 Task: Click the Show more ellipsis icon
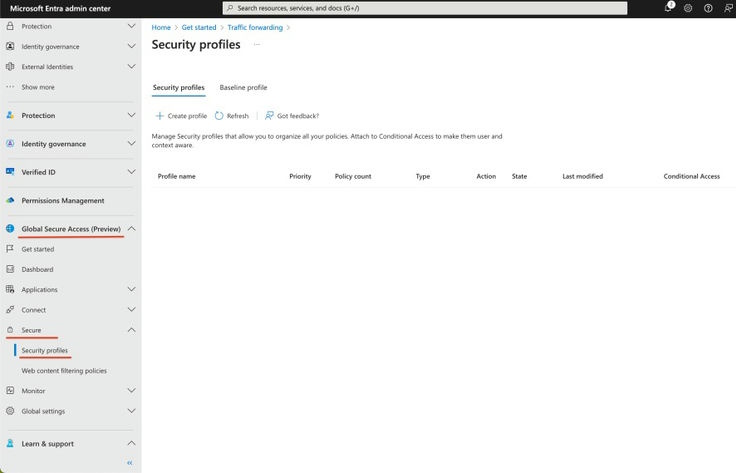pyautogui.click(x=10, y=87)
